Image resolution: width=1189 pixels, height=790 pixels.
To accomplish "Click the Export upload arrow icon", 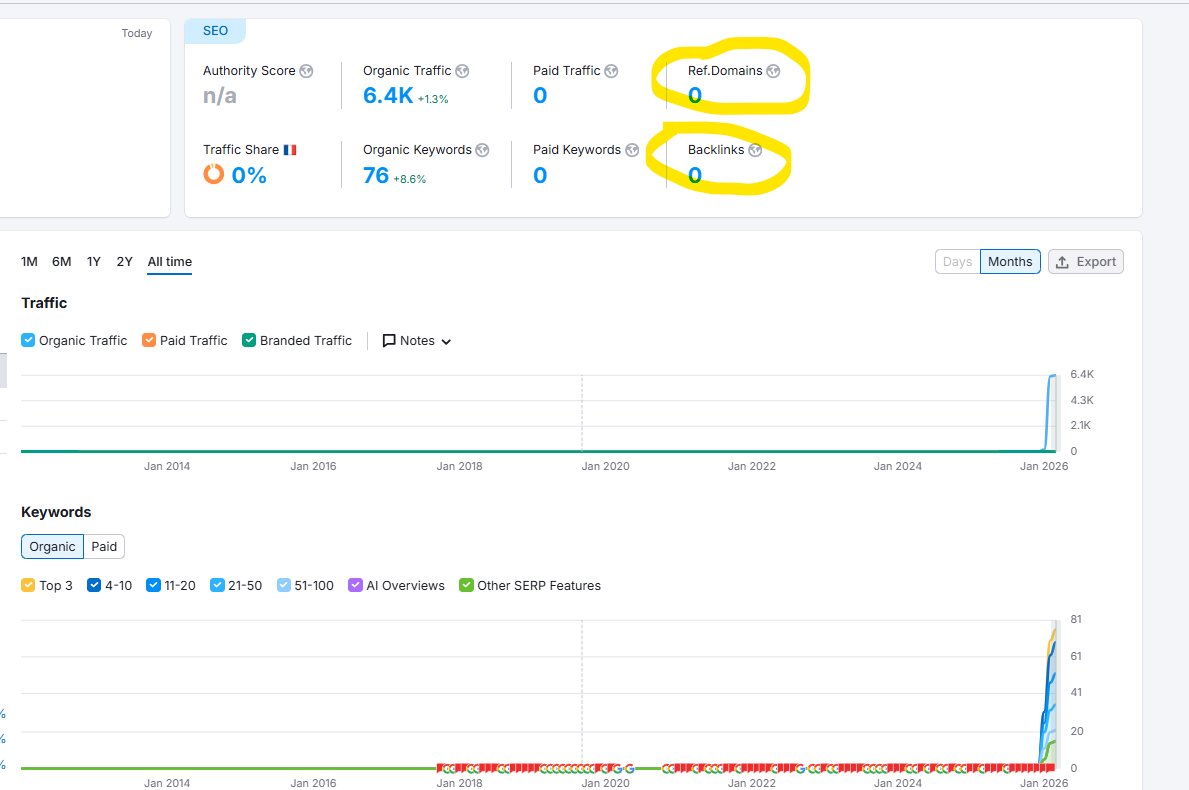I will click(1062, 262).
